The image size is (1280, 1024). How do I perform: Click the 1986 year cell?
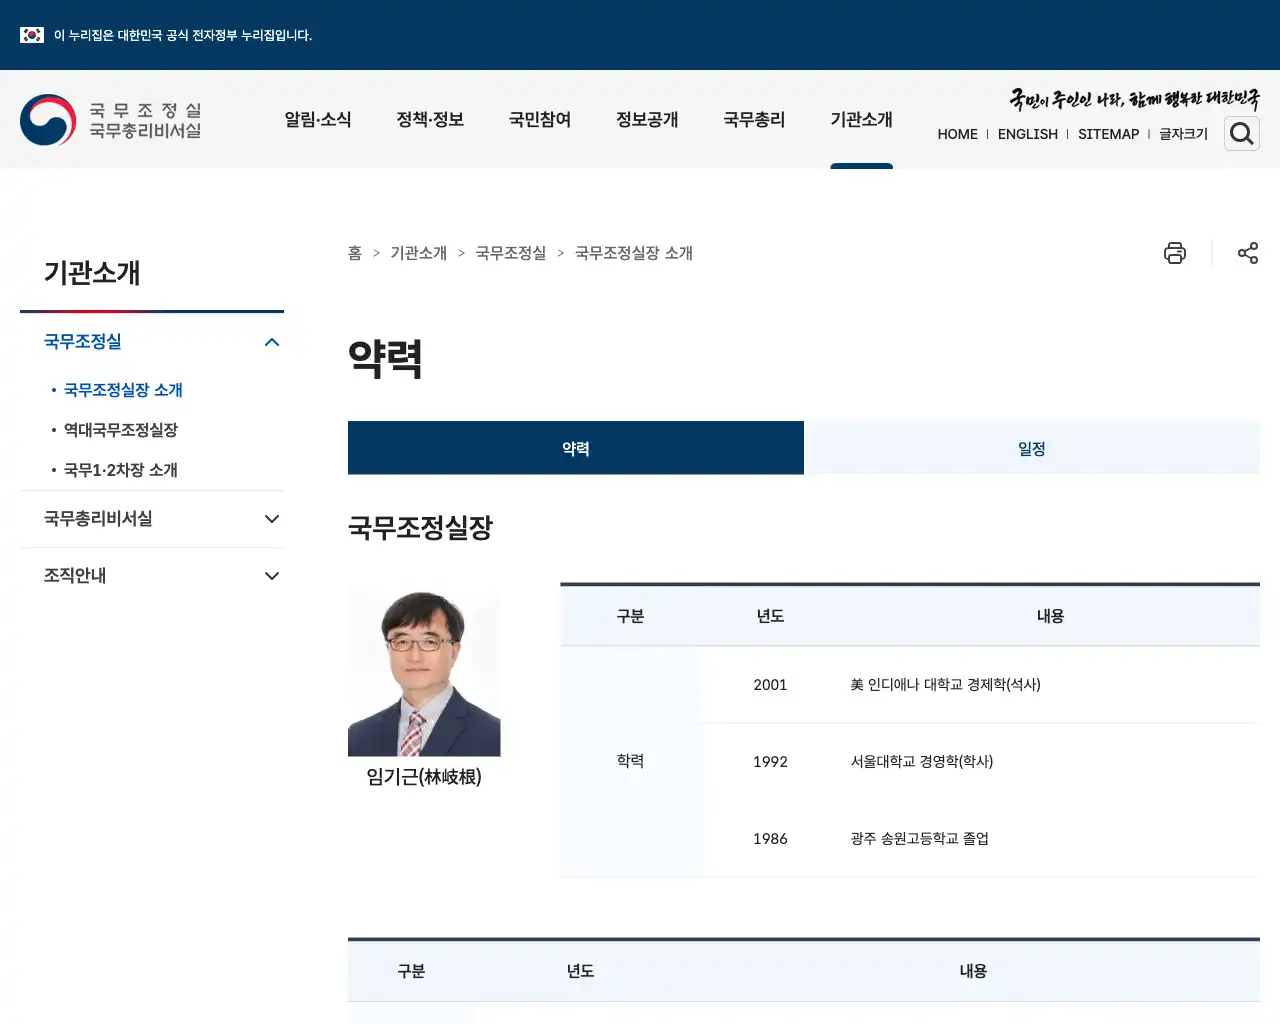coord(770,839)
